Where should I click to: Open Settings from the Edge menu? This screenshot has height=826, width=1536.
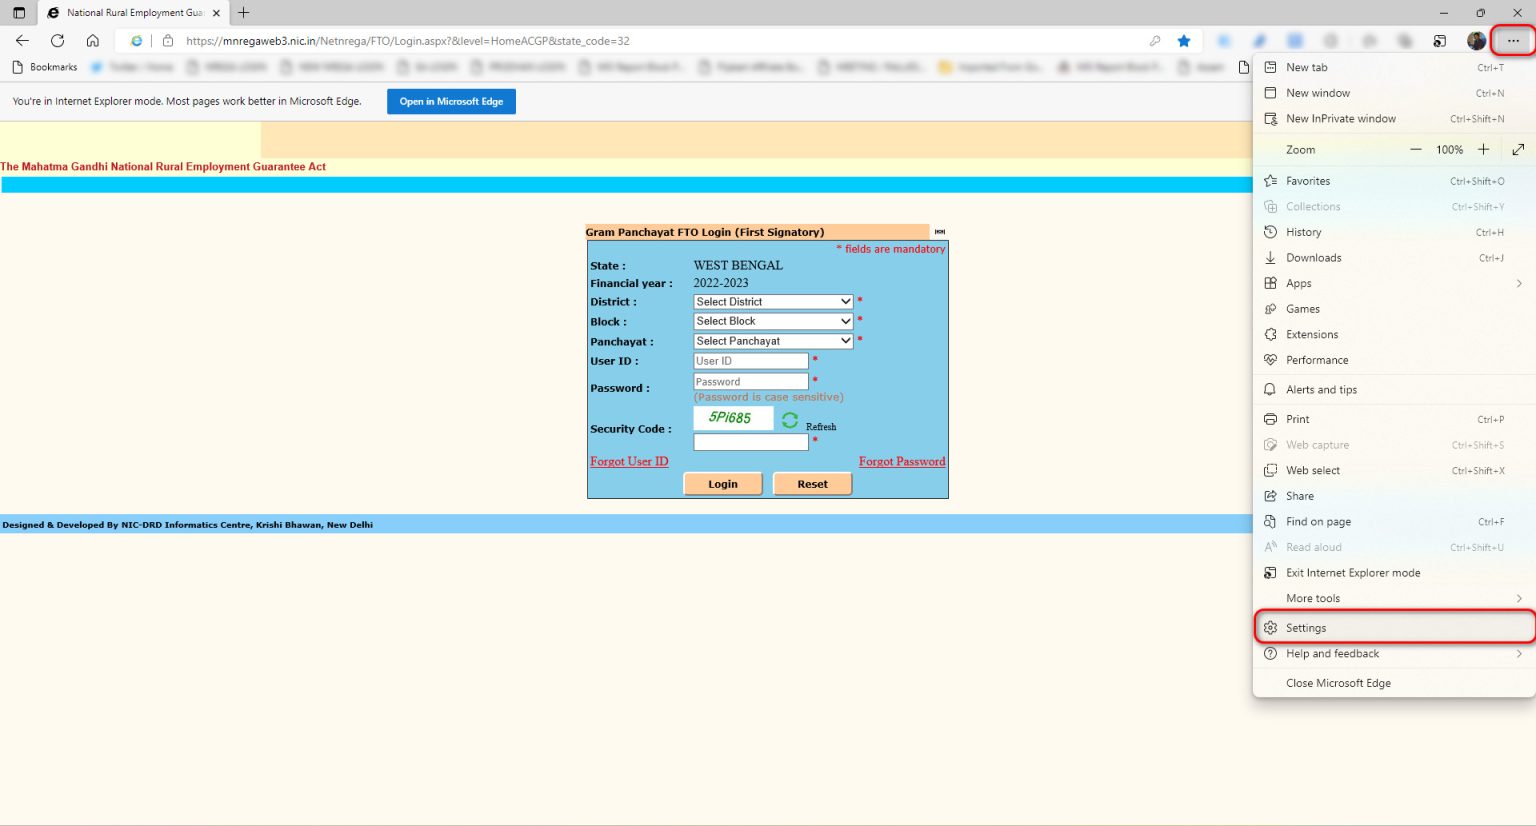(x=1306, y=627)
